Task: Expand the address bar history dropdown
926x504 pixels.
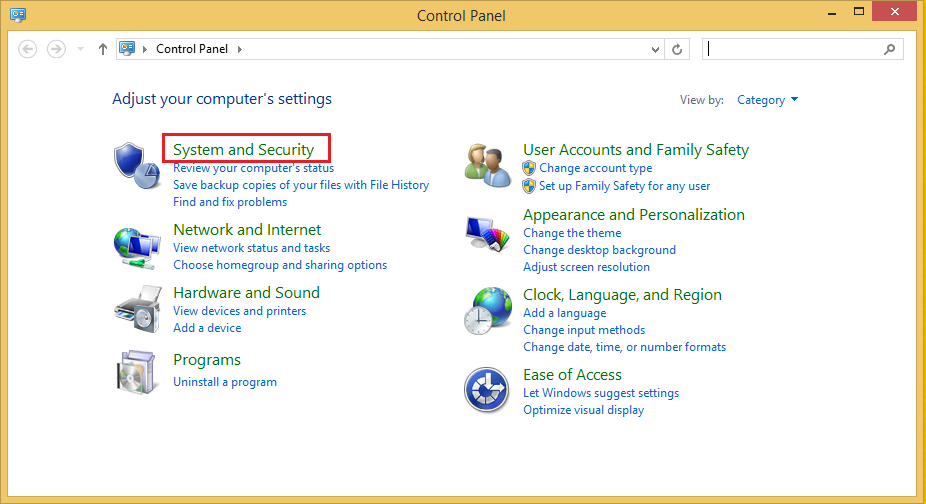Action: point(656,49)
